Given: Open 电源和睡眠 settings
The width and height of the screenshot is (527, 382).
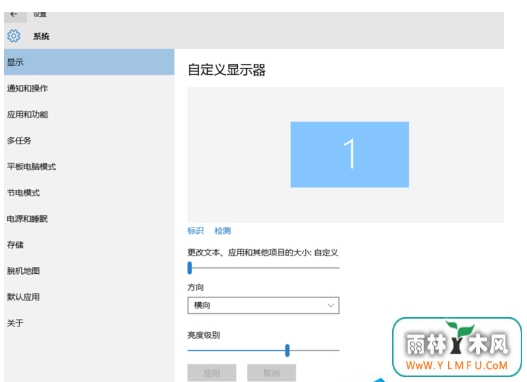Looking at the screenshot, I should coord(89,219).
